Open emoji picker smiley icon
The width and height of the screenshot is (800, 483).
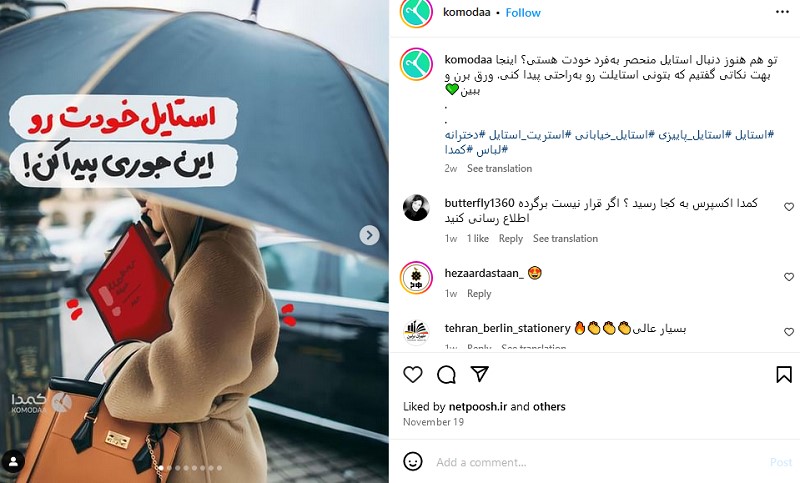coord(413,462)
